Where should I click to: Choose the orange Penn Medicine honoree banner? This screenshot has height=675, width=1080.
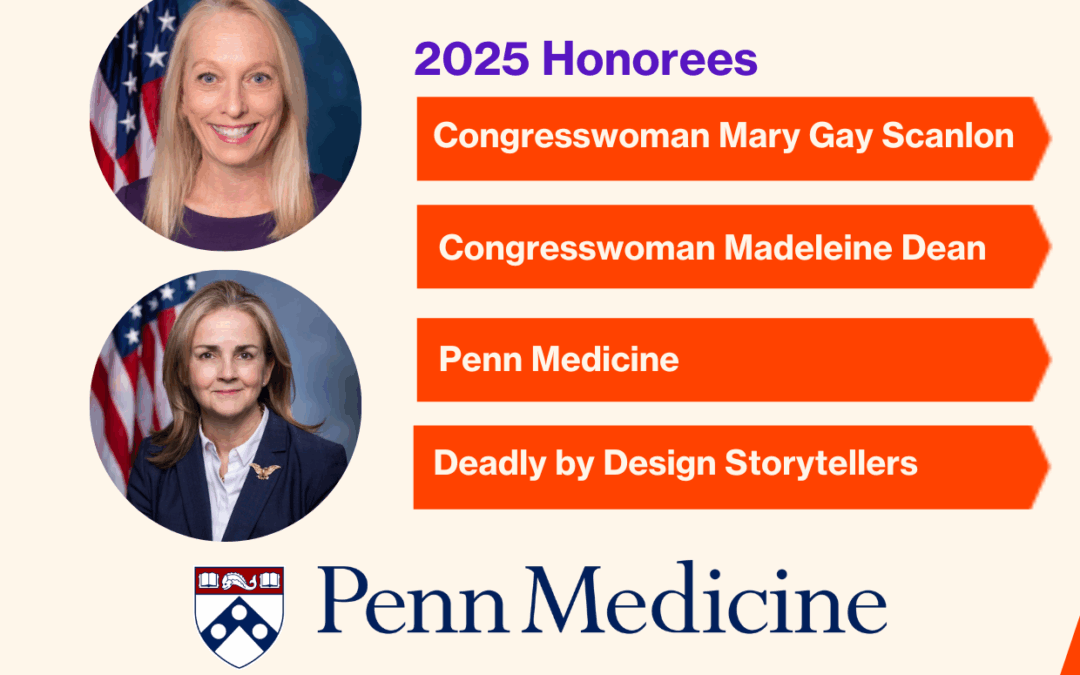733,360
